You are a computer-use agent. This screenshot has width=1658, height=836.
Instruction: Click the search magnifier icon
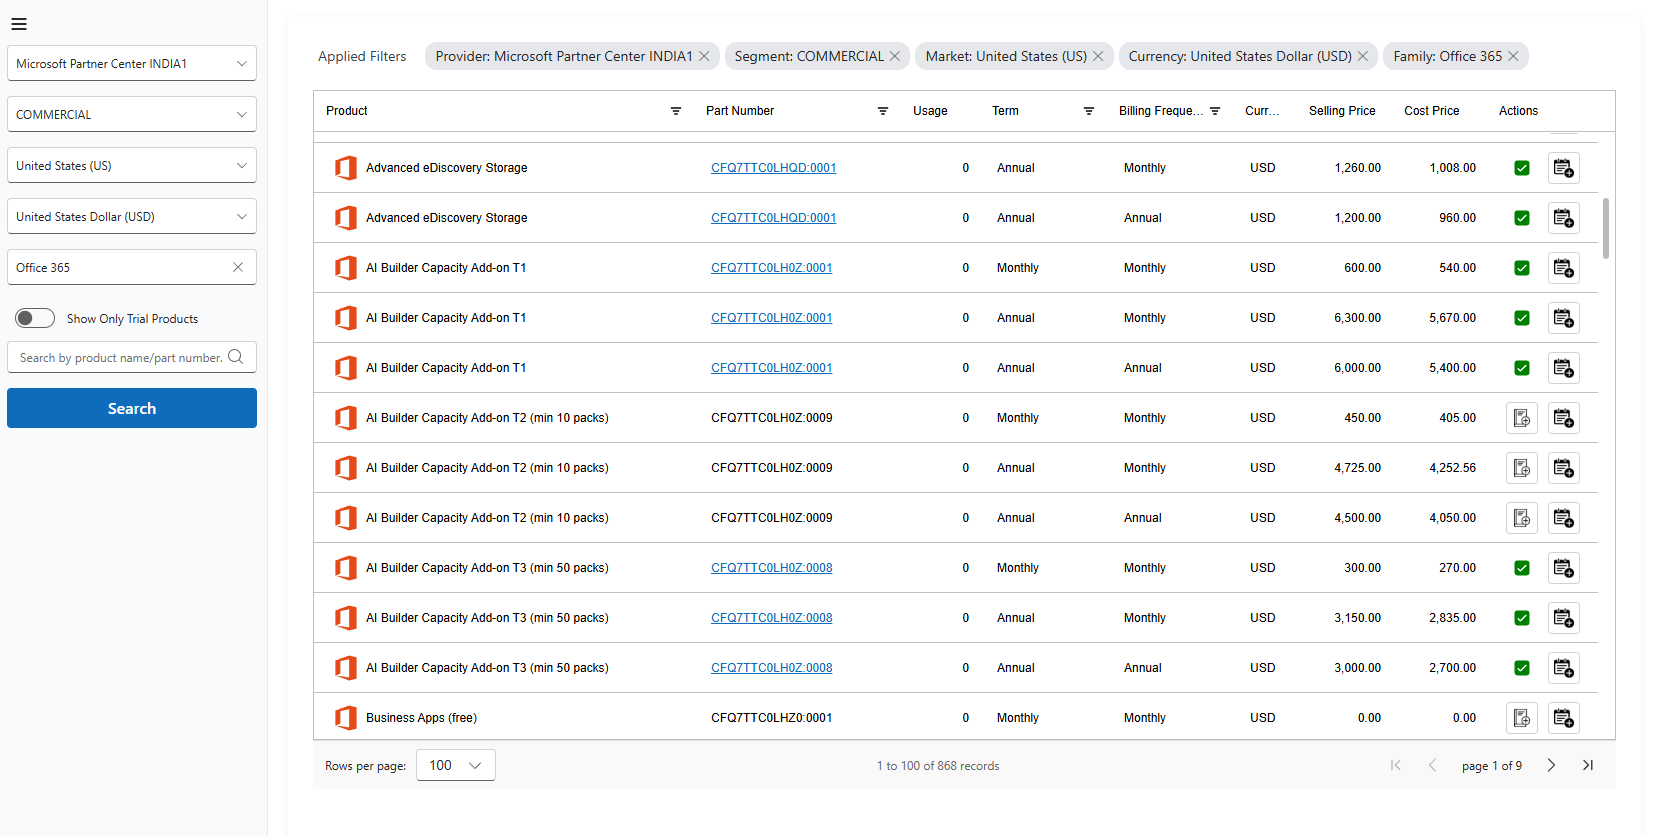[x=236, y=357]
